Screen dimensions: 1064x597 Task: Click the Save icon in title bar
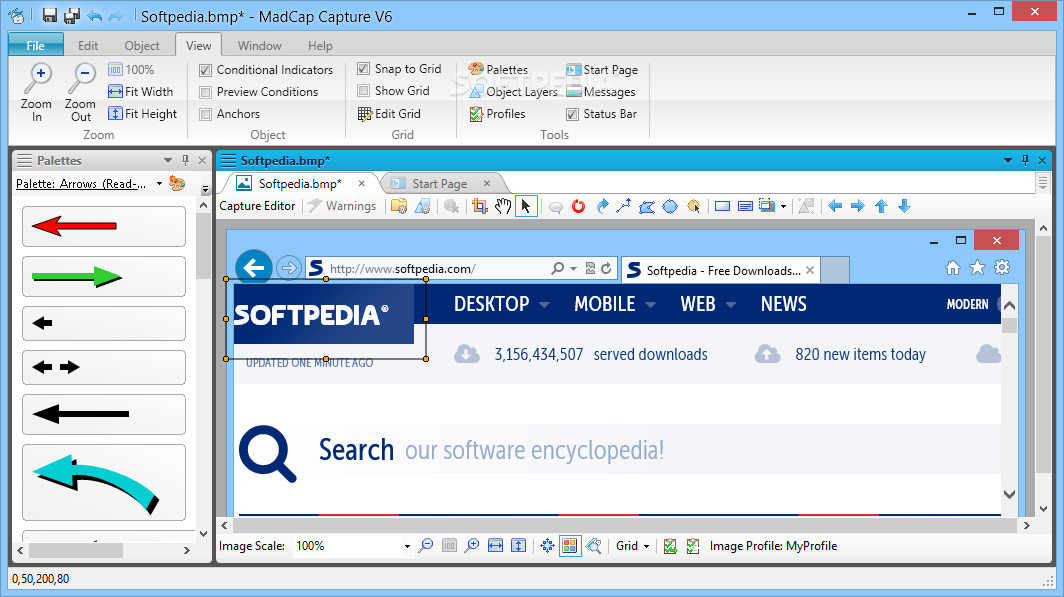pos(50,16)
